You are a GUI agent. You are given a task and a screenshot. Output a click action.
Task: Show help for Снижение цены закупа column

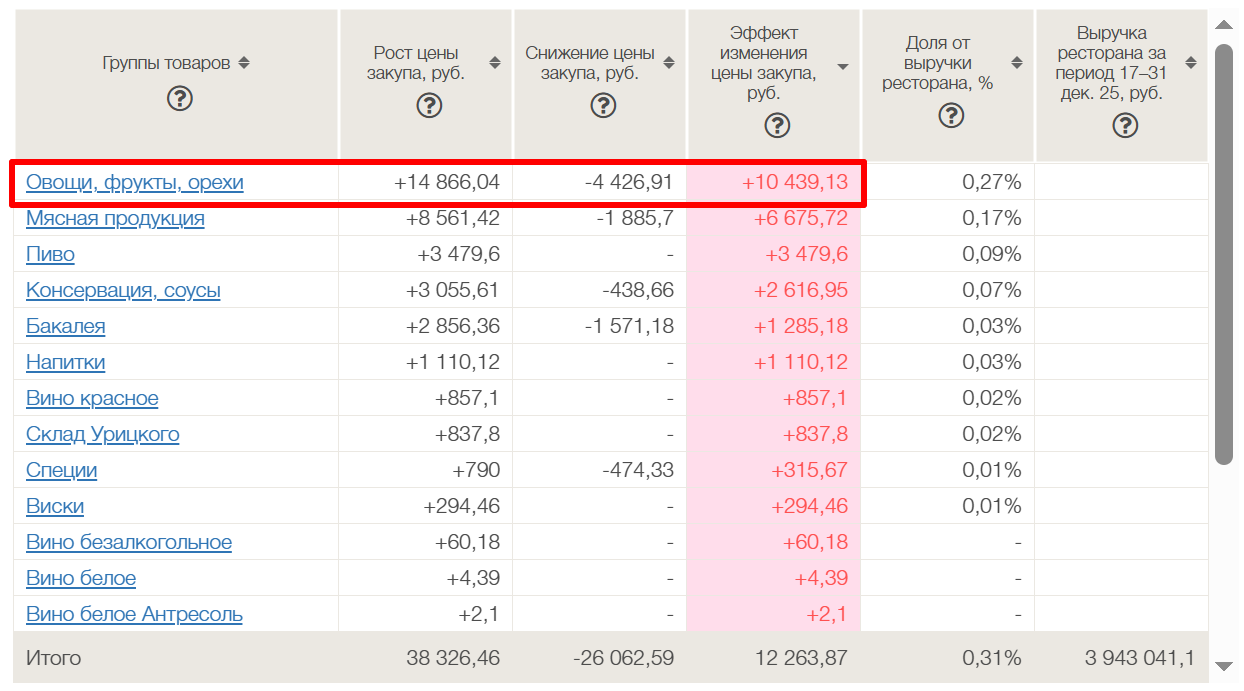point(603,105)
